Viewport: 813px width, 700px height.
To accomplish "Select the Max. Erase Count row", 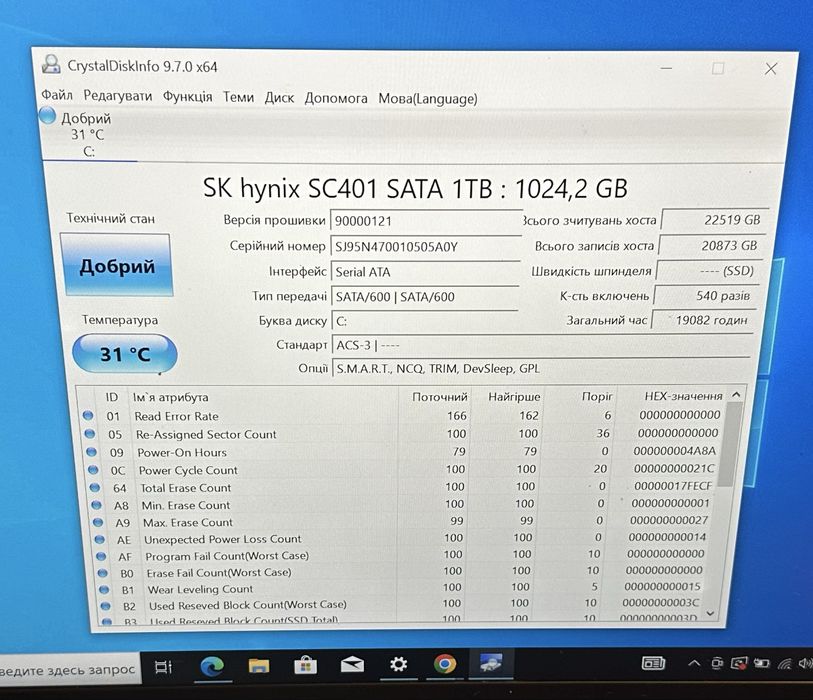I will [403, 521].
